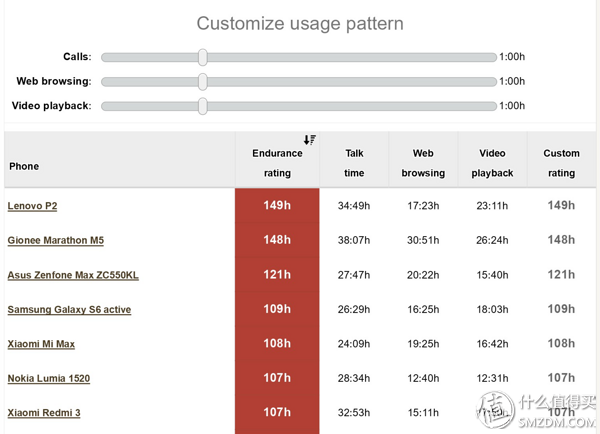
Task: Sort by Web browsing column header
Action: click(x=423, y=163)
